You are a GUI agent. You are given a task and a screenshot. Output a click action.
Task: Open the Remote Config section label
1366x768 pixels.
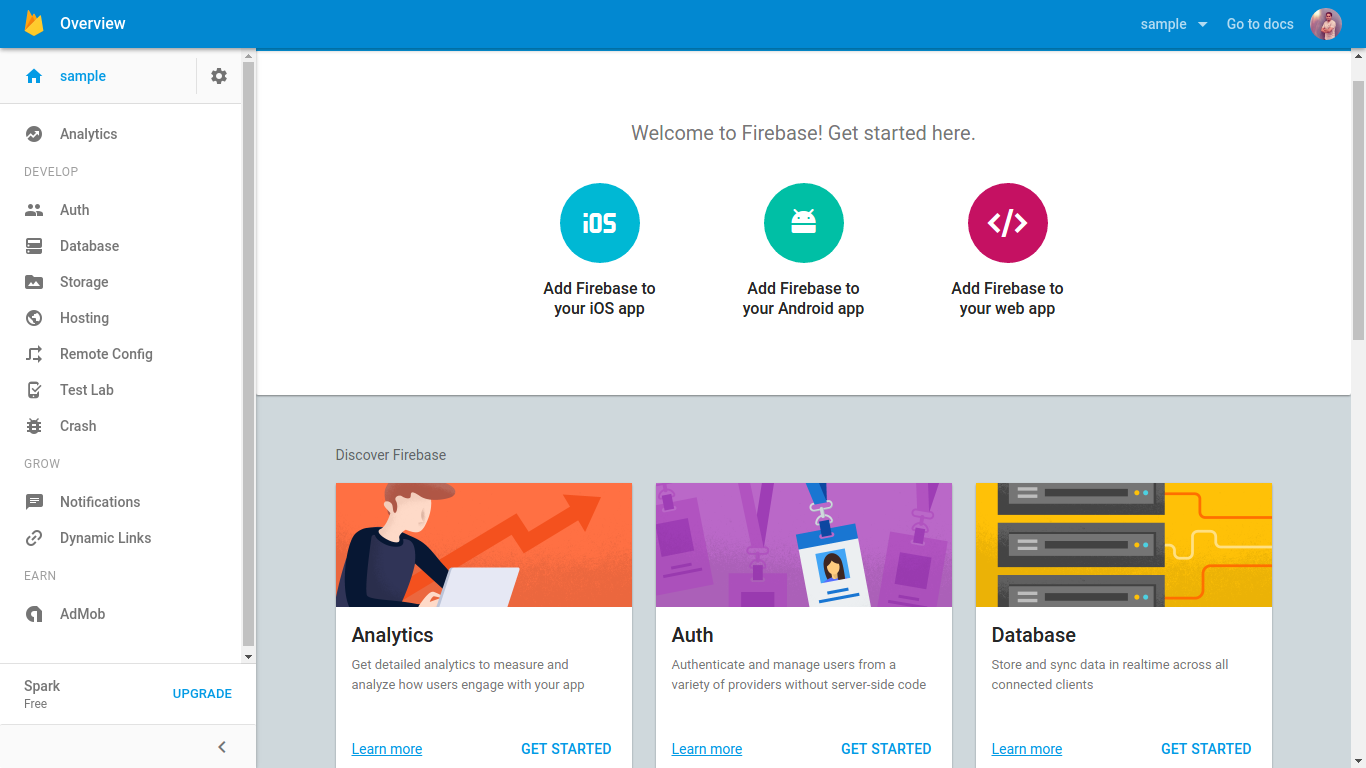(x=107, y=354)
